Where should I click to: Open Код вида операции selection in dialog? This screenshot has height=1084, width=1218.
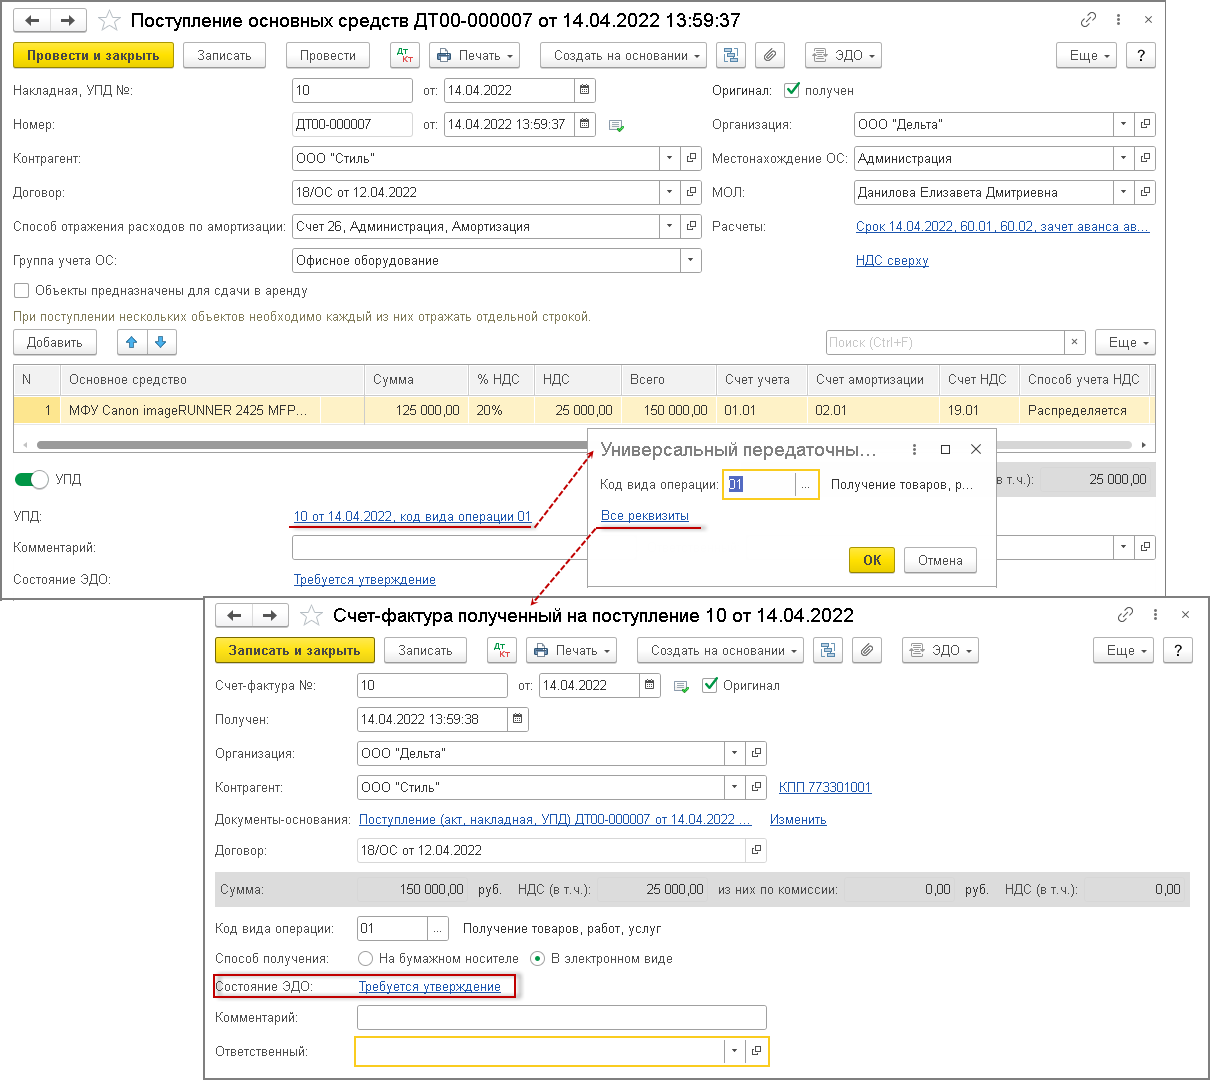pyautogui.click(x=806, y=485)
